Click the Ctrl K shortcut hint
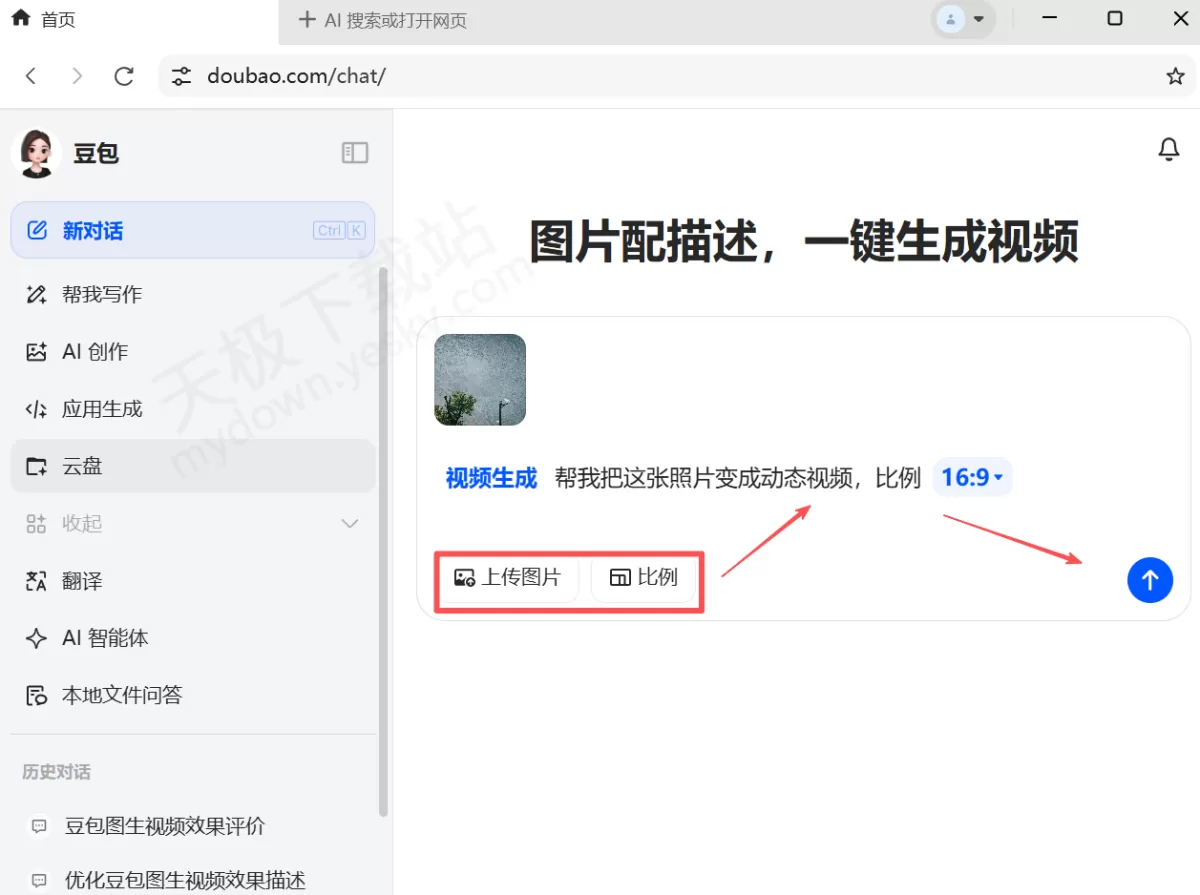1200x895 pixels. 339,231
